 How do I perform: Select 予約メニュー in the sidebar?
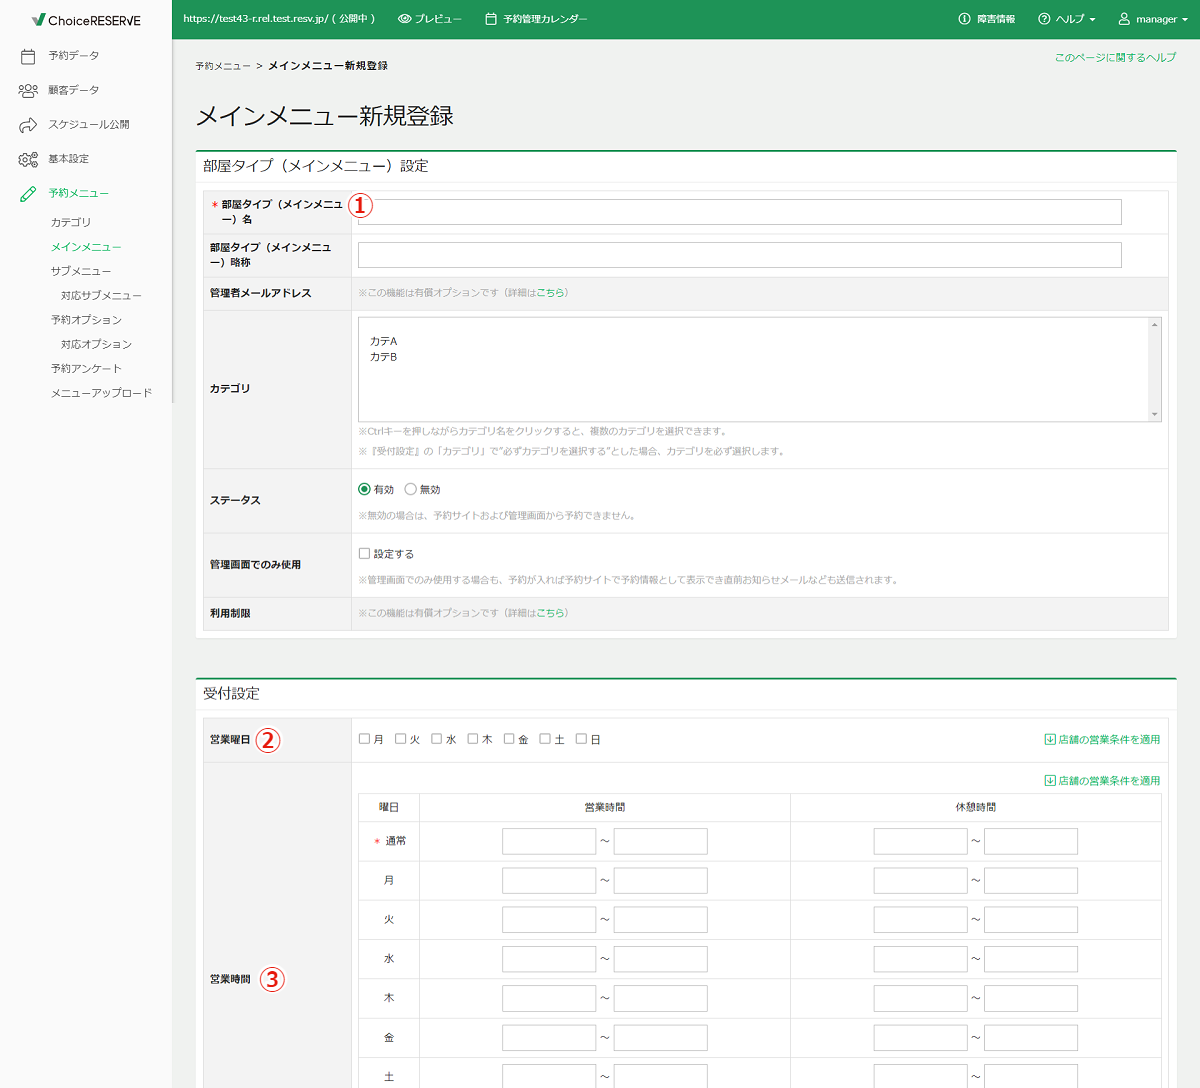[79, 193]
